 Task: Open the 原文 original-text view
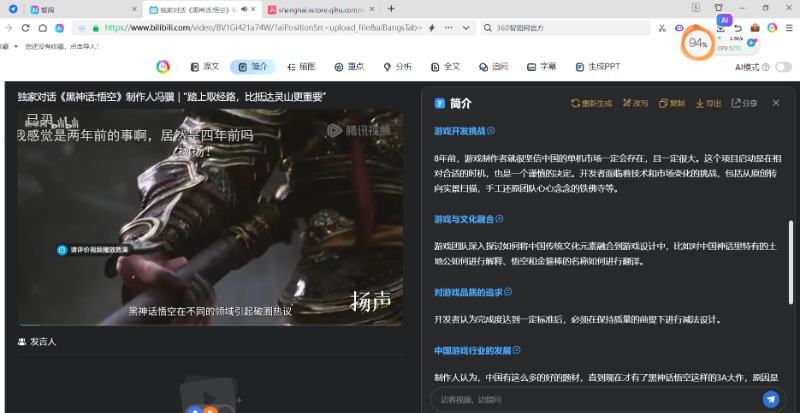(x=205, y=67)
